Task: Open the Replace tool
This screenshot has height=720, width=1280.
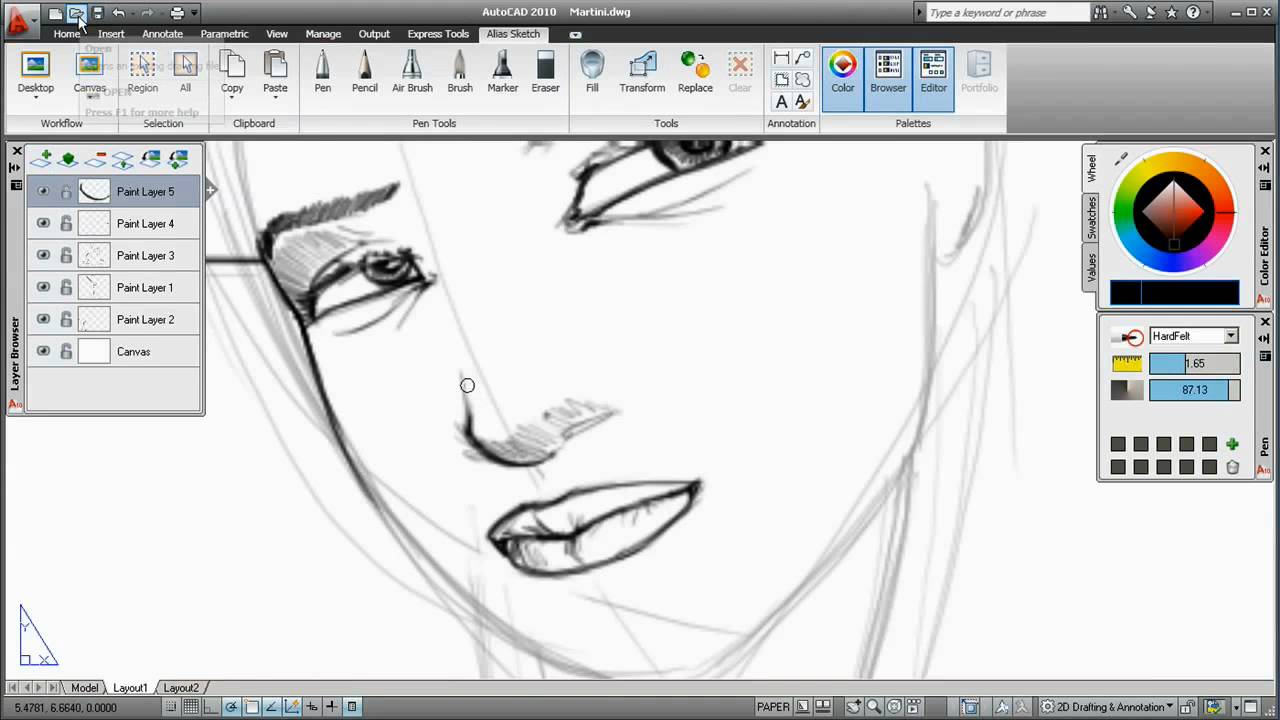Action: pyautogui.click(x=695, y=72)
